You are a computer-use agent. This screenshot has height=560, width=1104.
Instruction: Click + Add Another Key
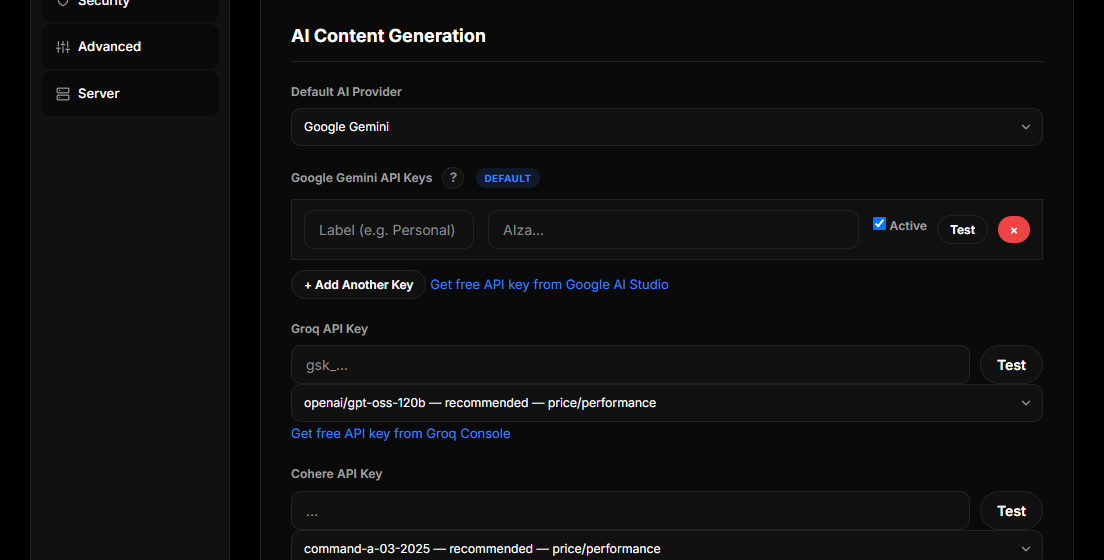358,285
